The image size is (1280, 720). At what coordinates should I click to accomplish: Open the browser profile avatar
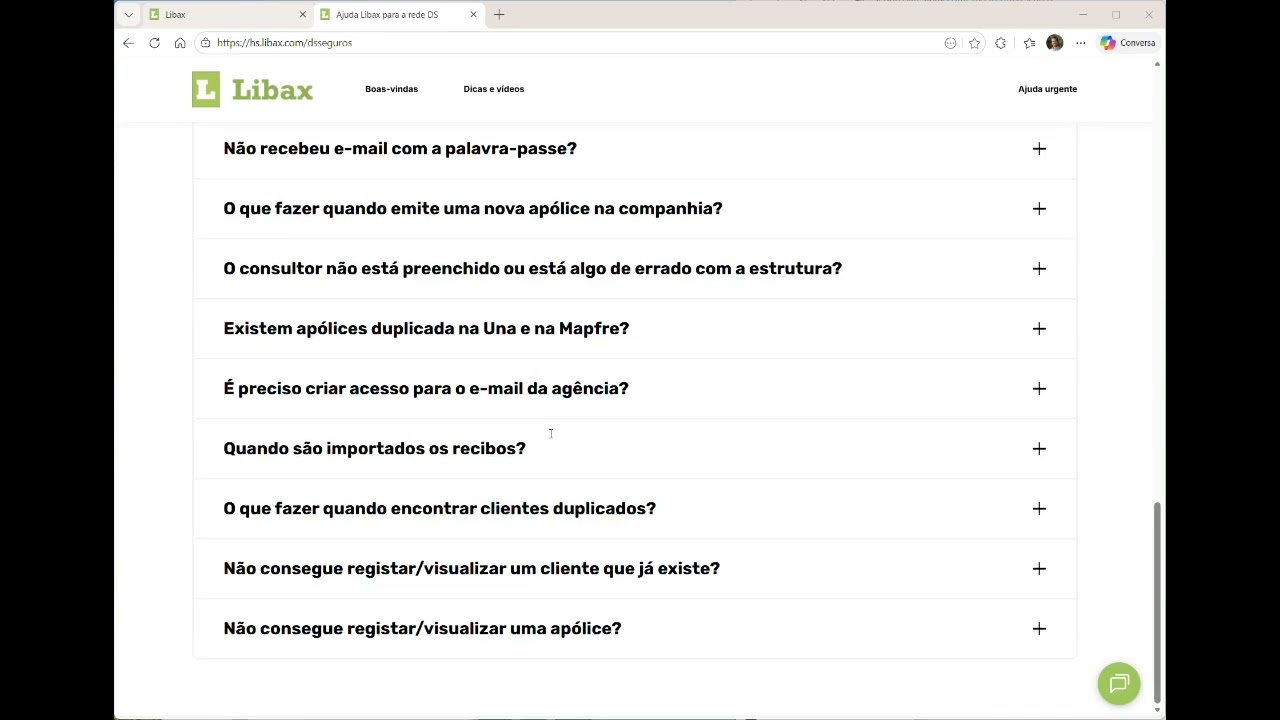tap(1054, 43)
